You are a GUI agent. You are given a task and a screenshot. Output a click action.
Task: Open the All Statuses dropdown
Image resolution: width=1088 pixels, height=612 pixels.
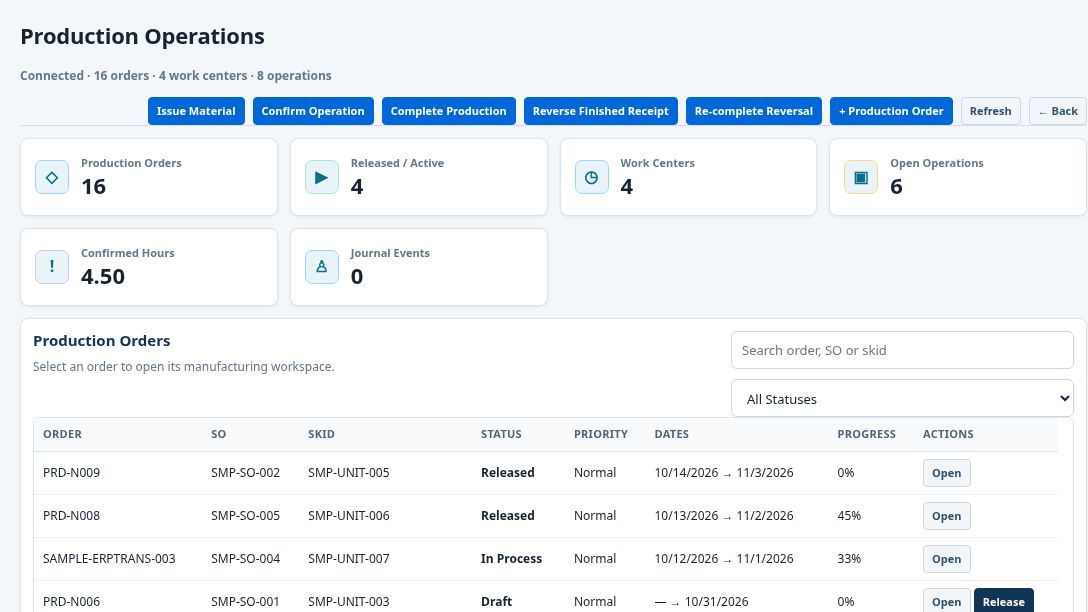[902, 398]
